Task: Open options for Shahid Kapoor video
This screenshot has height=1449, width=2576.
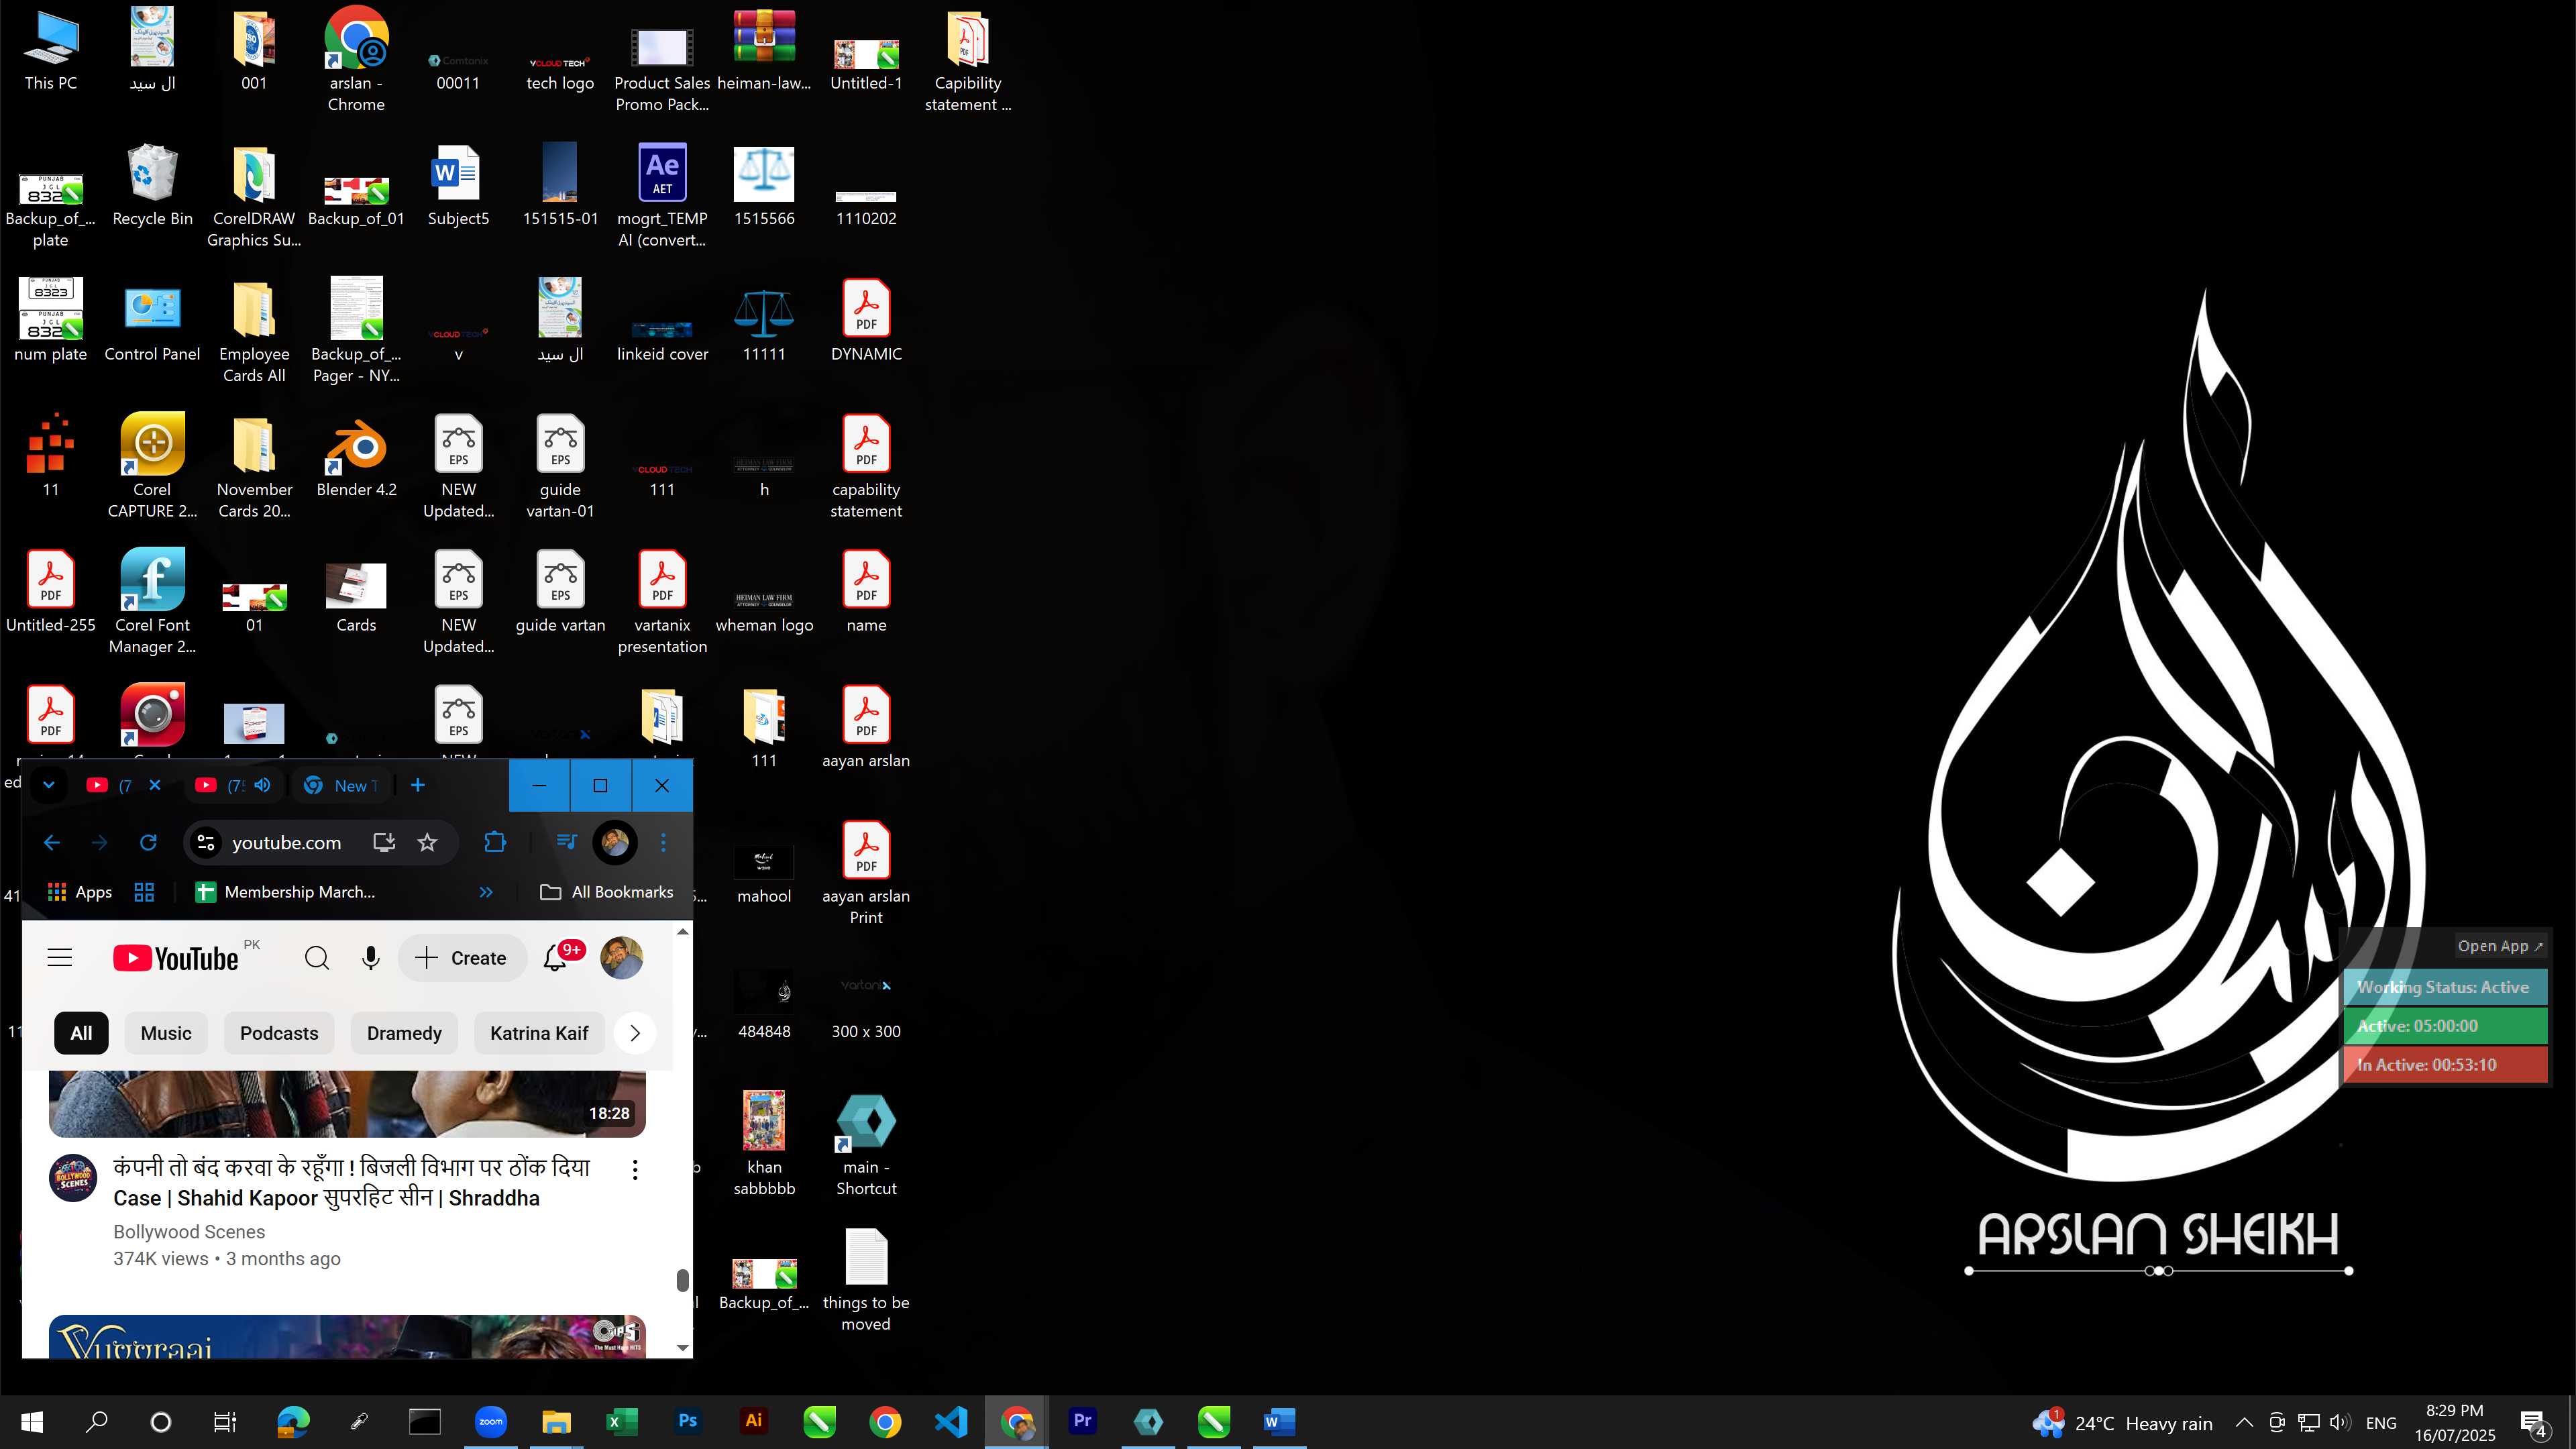Action: click(635, 1169)
